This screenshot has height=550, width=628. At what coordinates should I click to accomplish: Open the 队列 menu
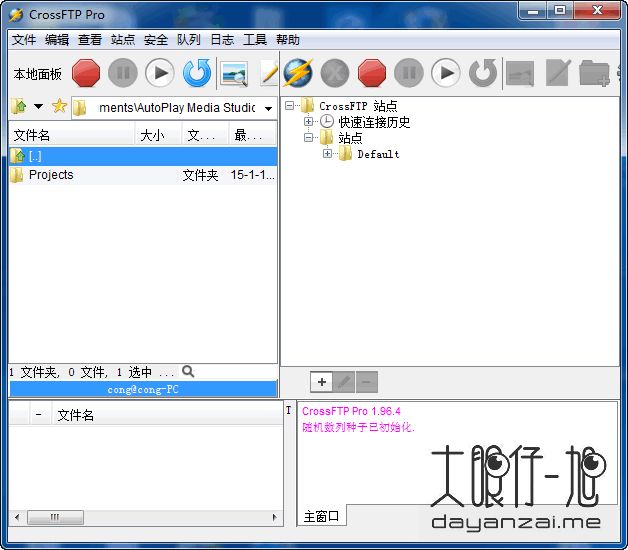189,40
